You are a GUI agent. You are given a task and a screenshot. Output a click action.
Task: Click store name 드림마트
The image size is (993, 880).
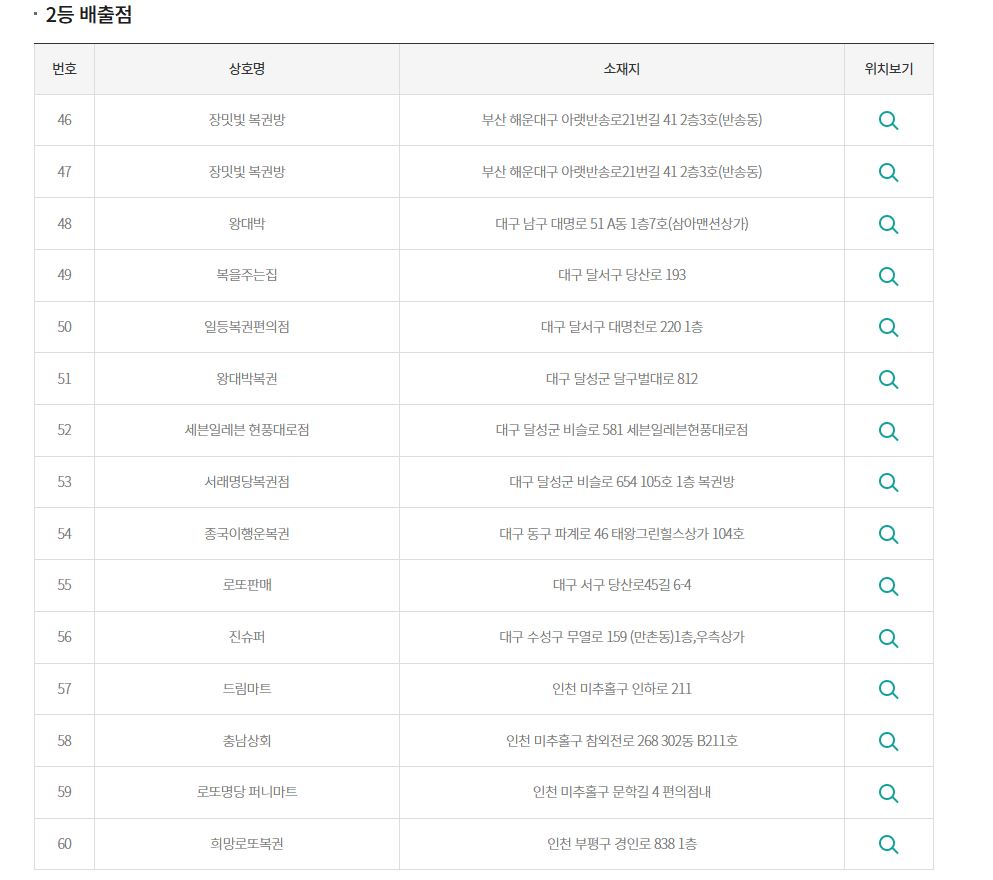tap(247, 689)
